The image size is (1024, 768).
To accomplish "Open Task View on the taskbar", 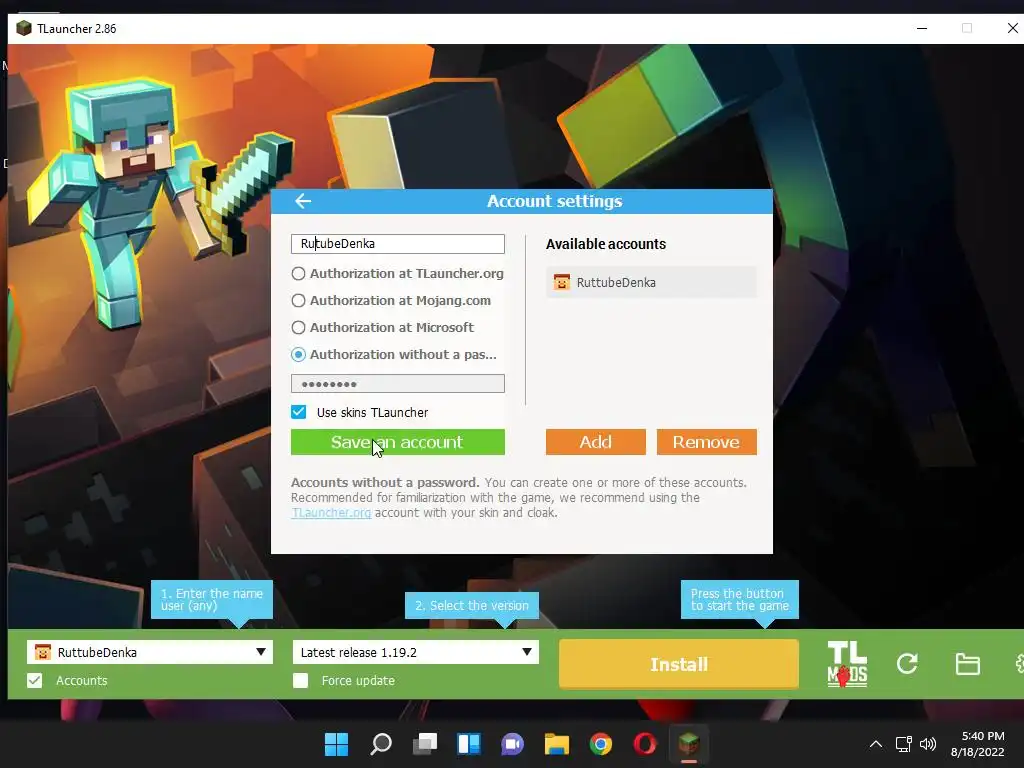I will (424, 744).
